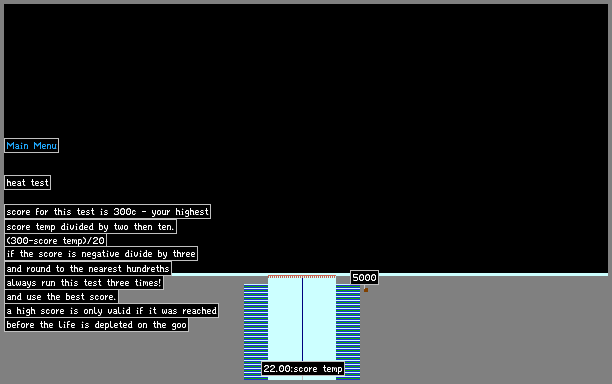Select "if the score is negative" text box
Viewport: 612px width, 384px height.
coord(101,254)
